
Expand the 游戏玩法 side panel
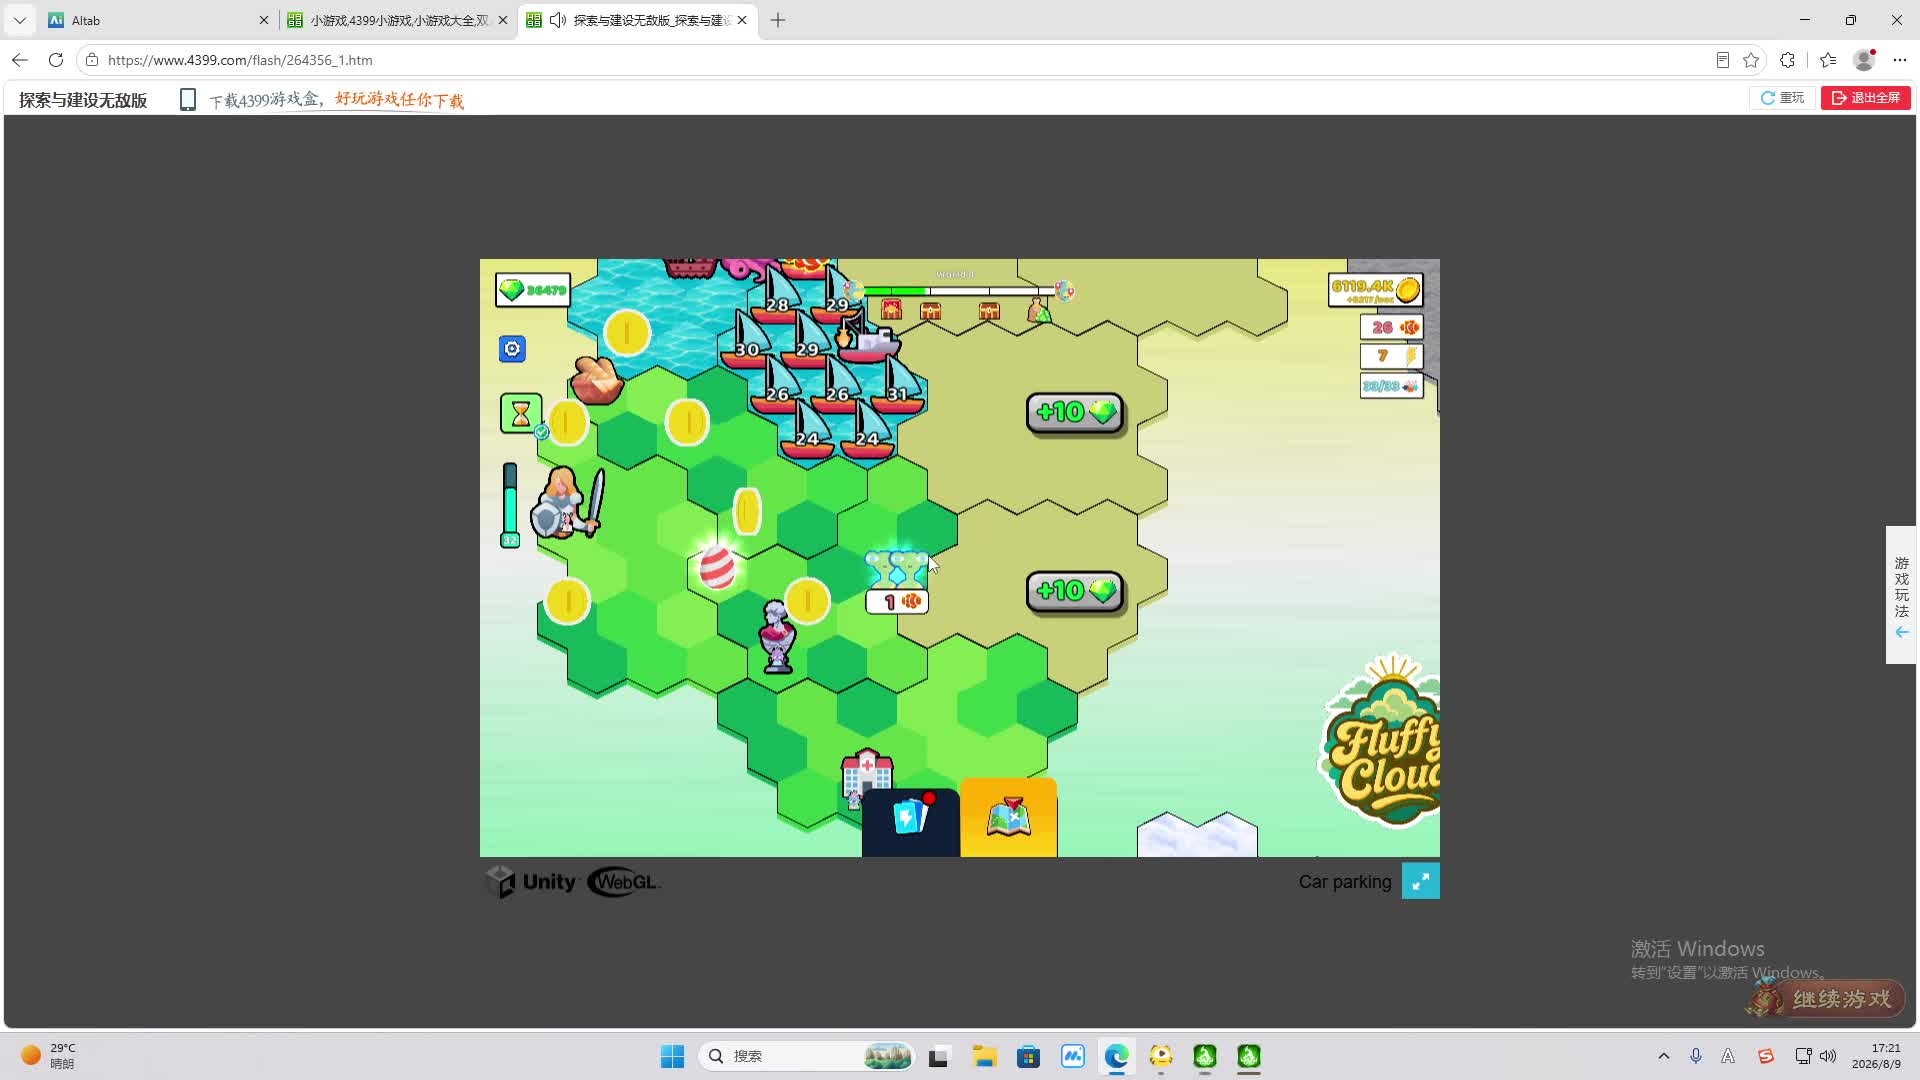point(1901,595)
